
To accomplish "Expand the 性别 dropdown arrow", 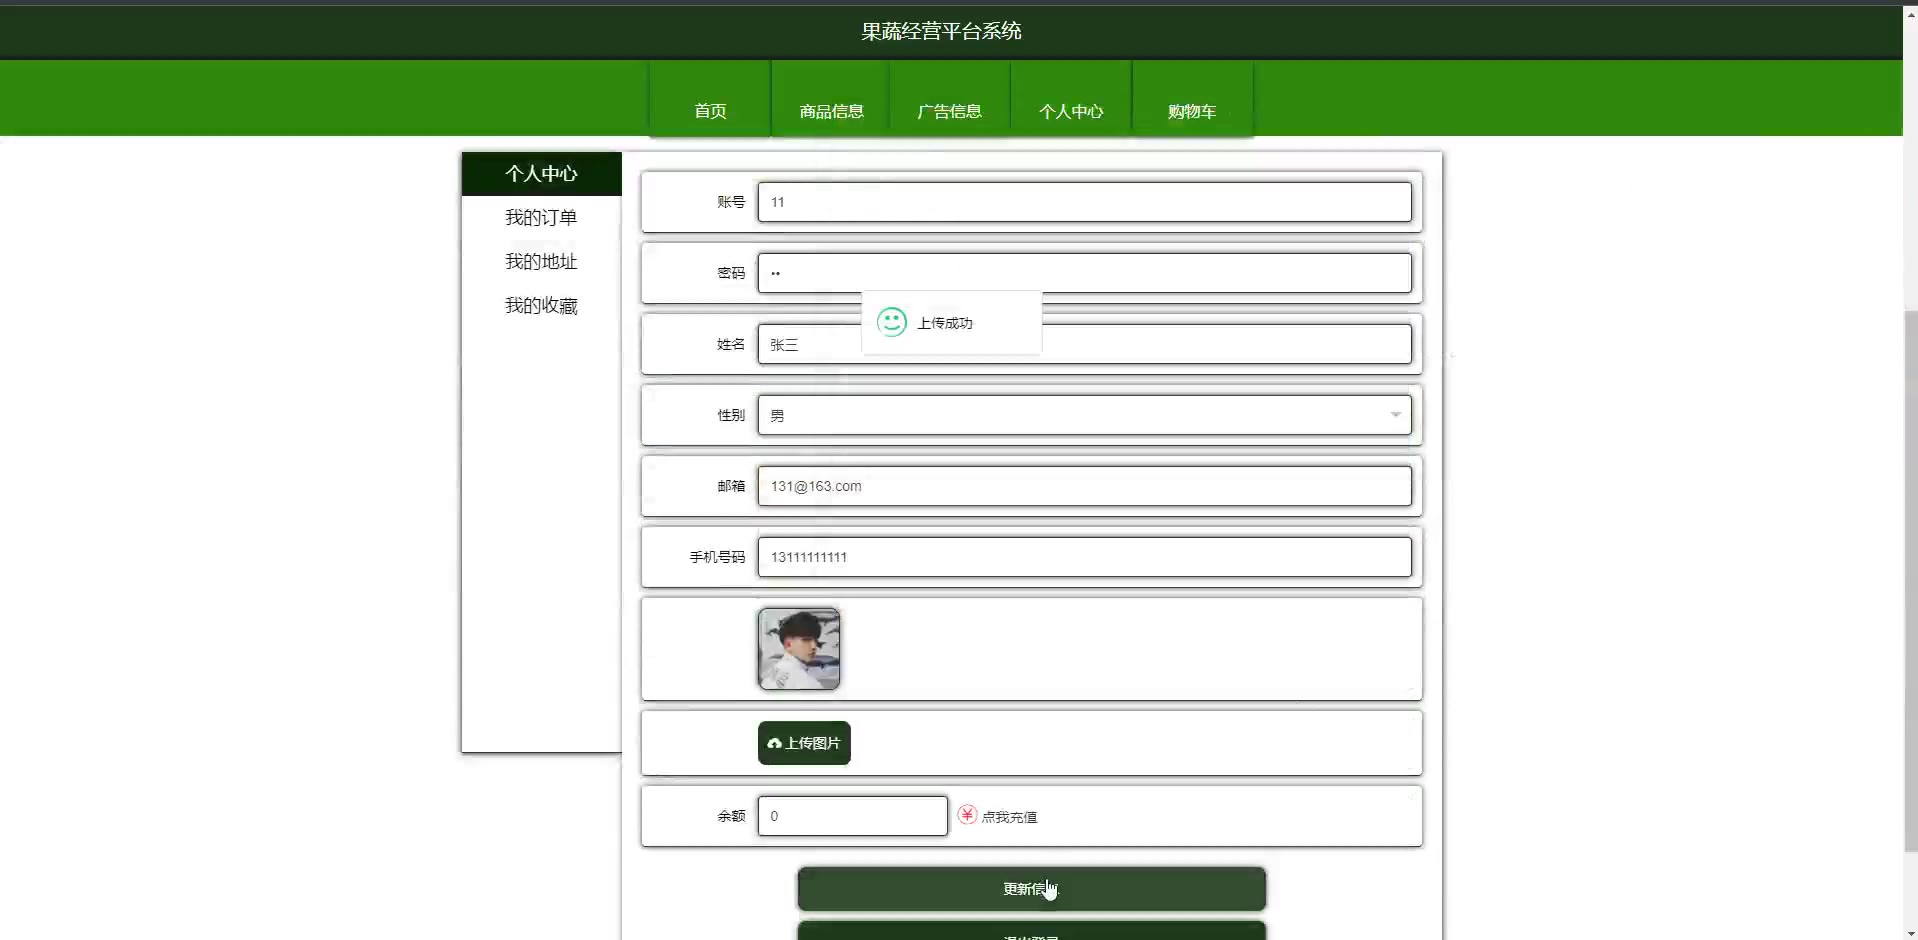I will (x=1395, y=415).
